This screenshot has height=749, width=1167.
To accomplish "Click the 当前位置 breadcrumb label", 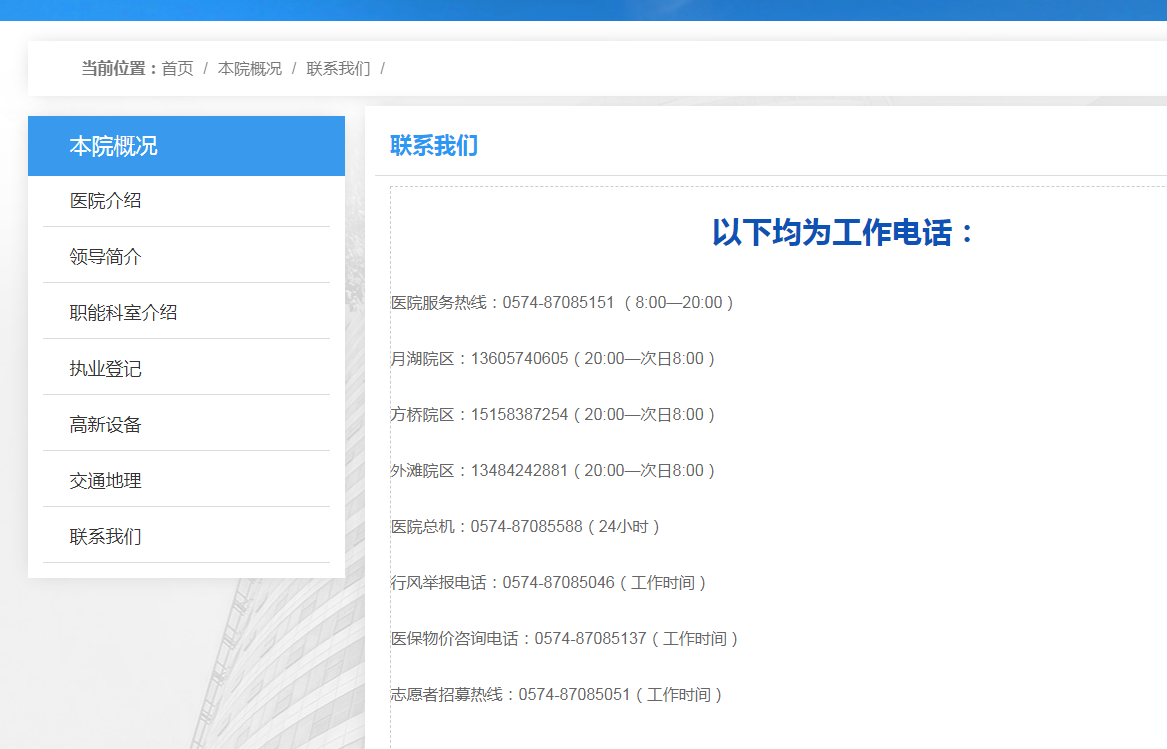I will click(x=120, y=68).
